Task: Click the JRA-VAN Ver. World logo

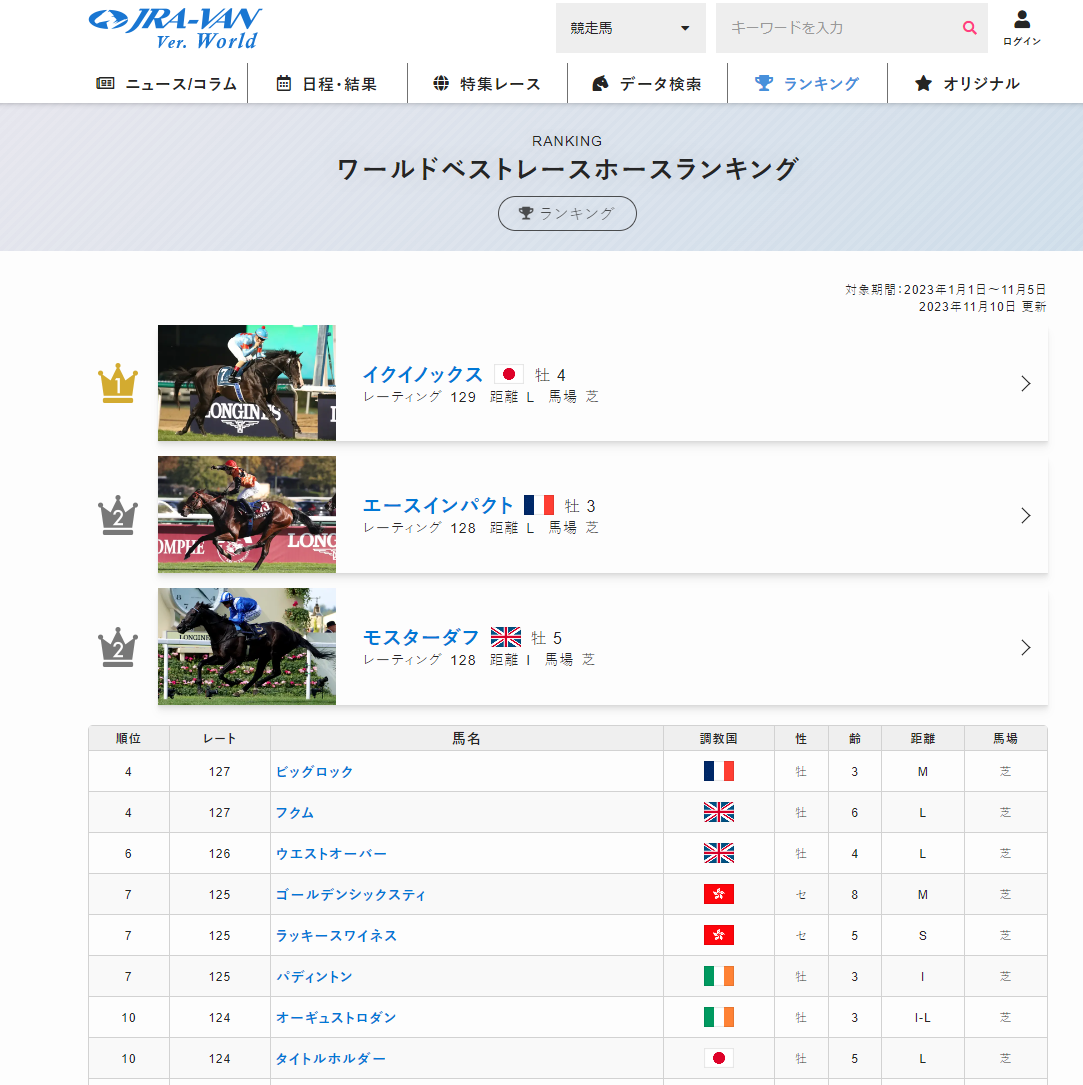Action: coord(175,28)
